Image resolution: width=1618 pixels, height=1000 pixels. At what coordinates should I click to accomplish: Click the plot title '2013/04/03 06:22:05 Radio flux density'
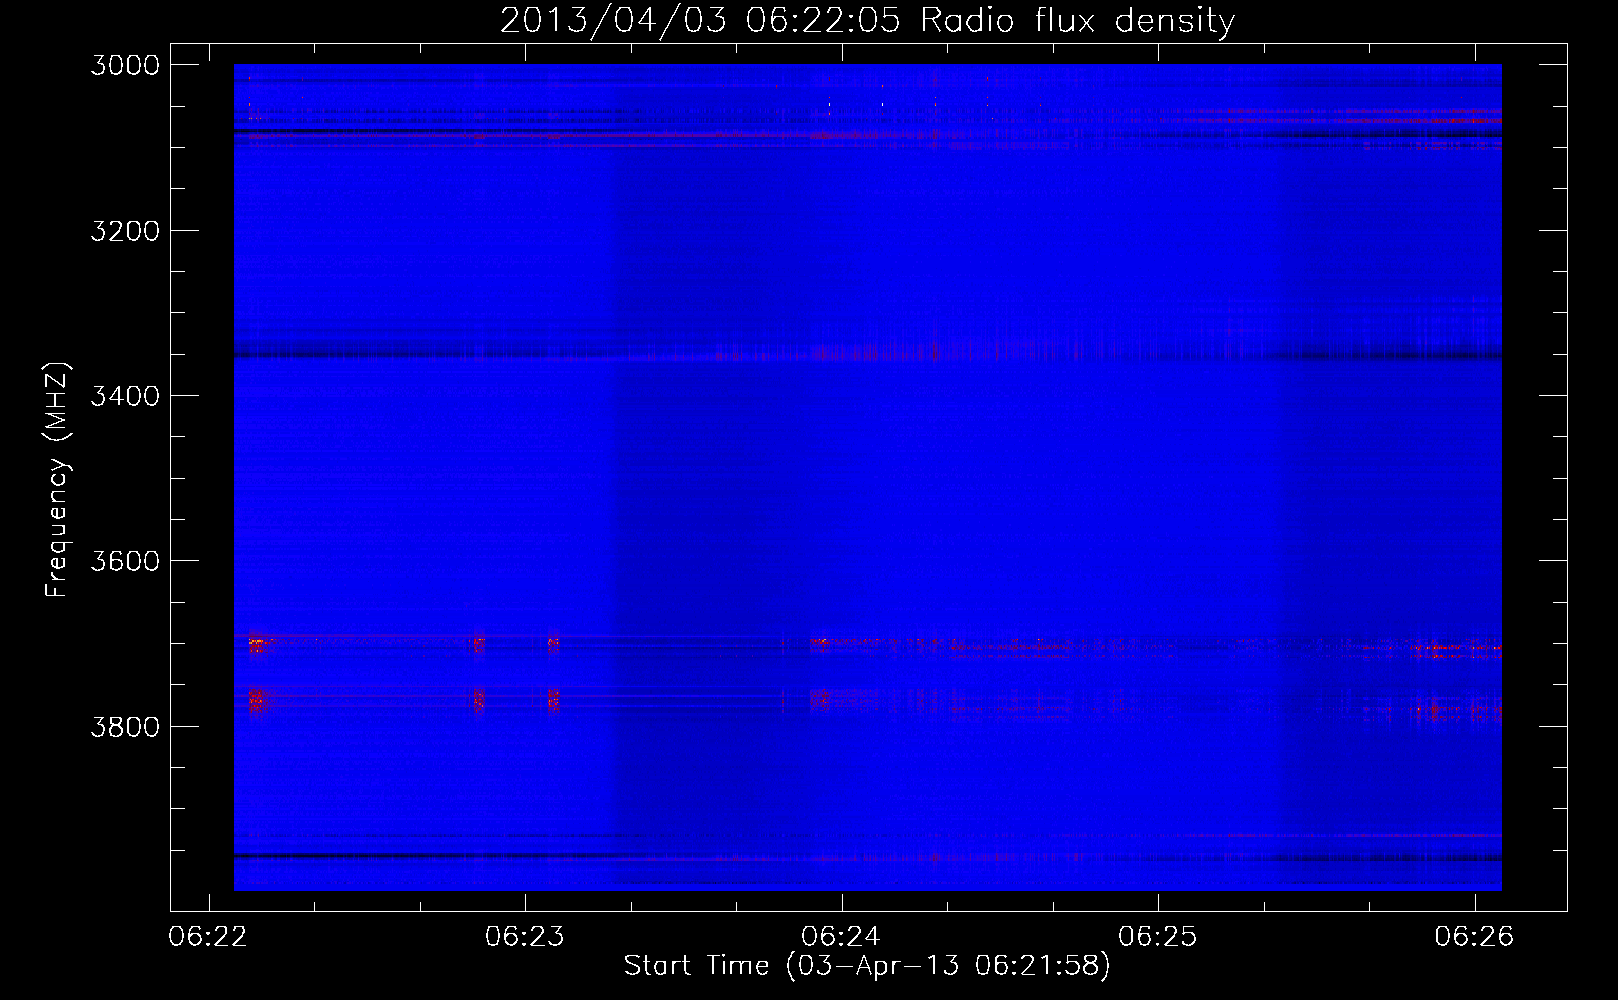click(867, 21)
